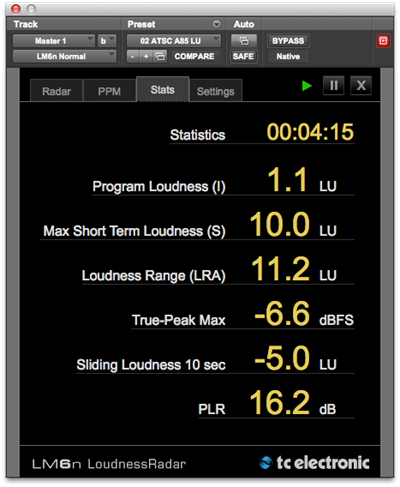Open the Settings tab
The width and height of the screenshot is (400, 487).
point(216,91)
